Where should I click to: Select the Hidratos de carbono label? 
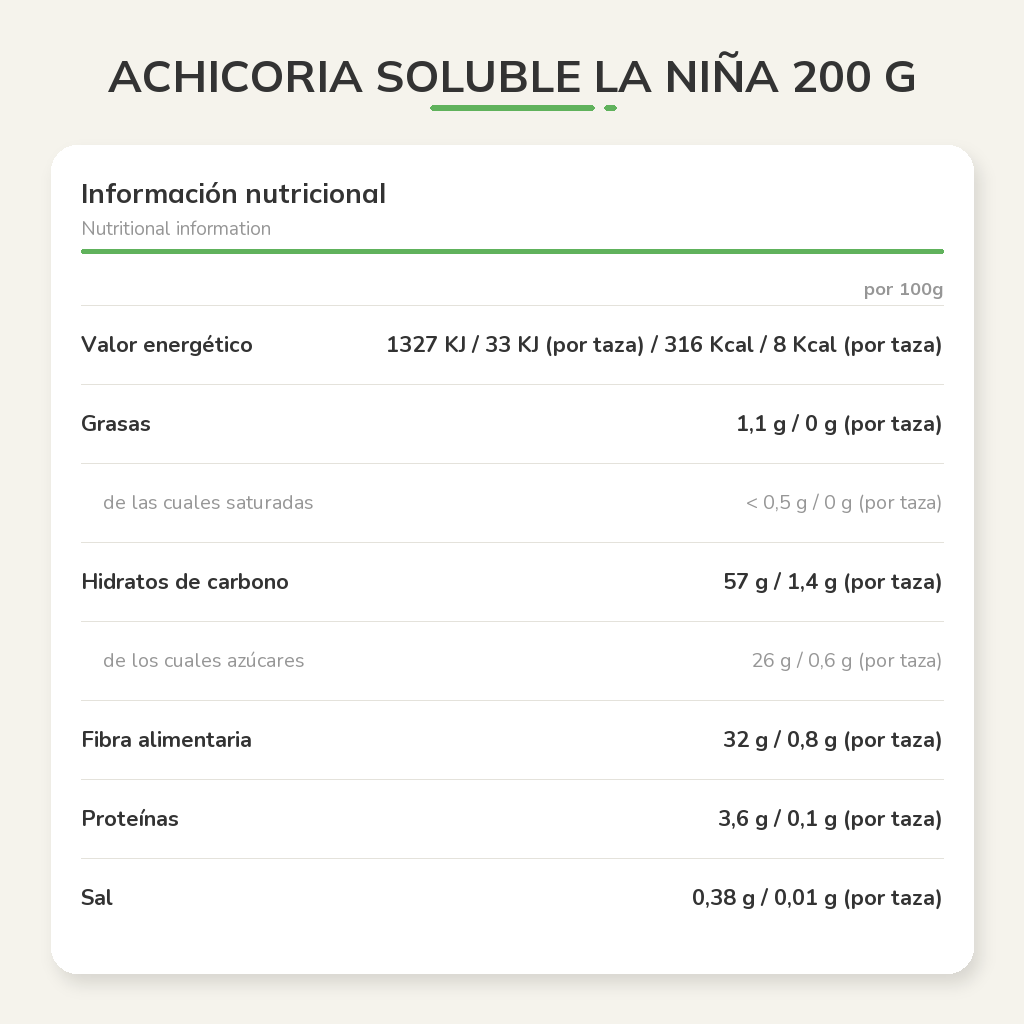pyautogui.click(x=185, y=582)
